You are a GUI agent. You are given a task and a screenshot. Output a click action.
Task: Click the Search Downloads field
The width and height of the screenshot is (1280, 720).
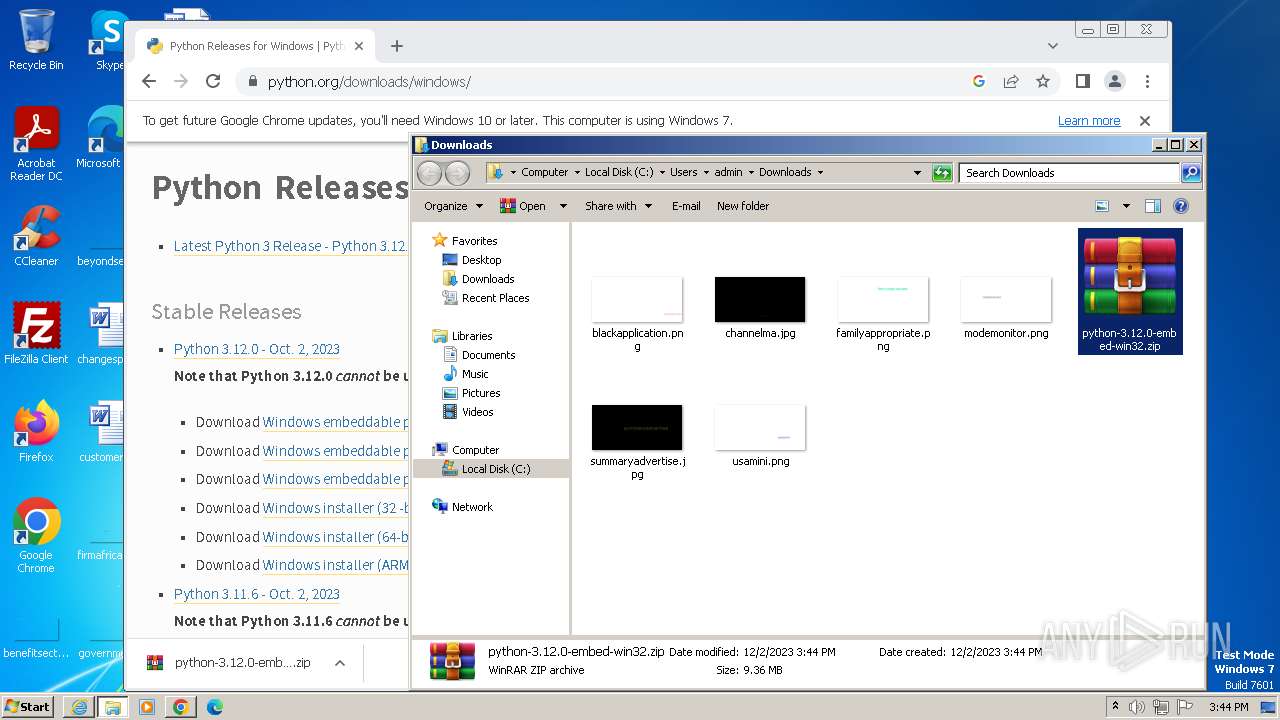click(x=1069, y=173)
